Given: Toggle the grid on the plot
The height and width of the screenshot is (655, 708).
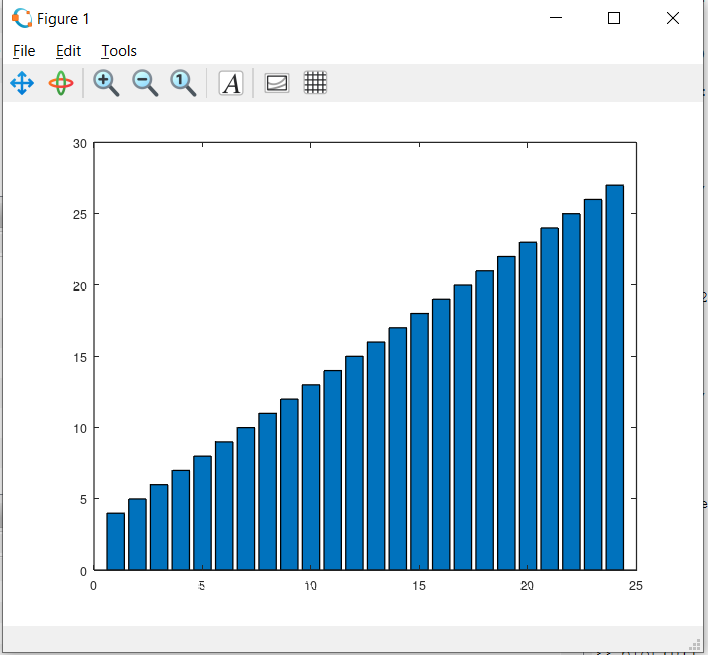Looking at the screenshot, I should pos(315,83).
